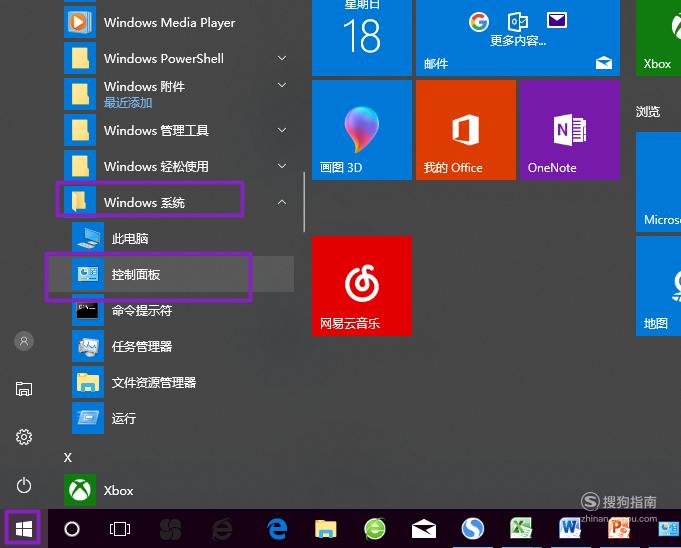The width and height of the screenshot is (681, 548).
Task: Open 文件资源管理器 (File Explorer) entry
Action: 182,382
